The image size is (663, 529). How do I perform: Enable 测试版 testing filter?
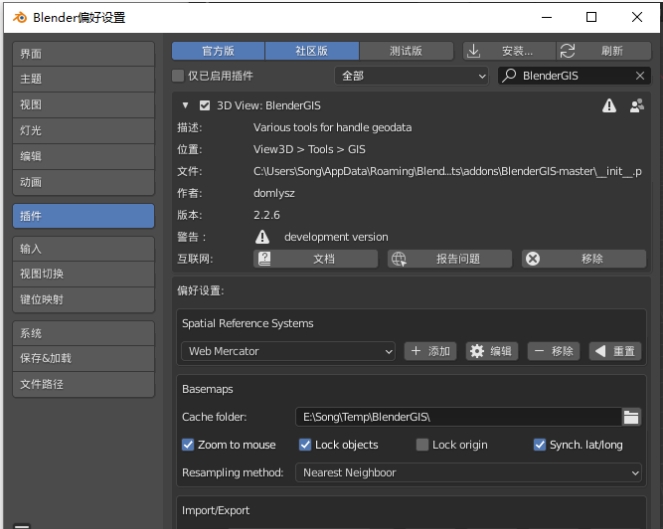tap(406, 51)
